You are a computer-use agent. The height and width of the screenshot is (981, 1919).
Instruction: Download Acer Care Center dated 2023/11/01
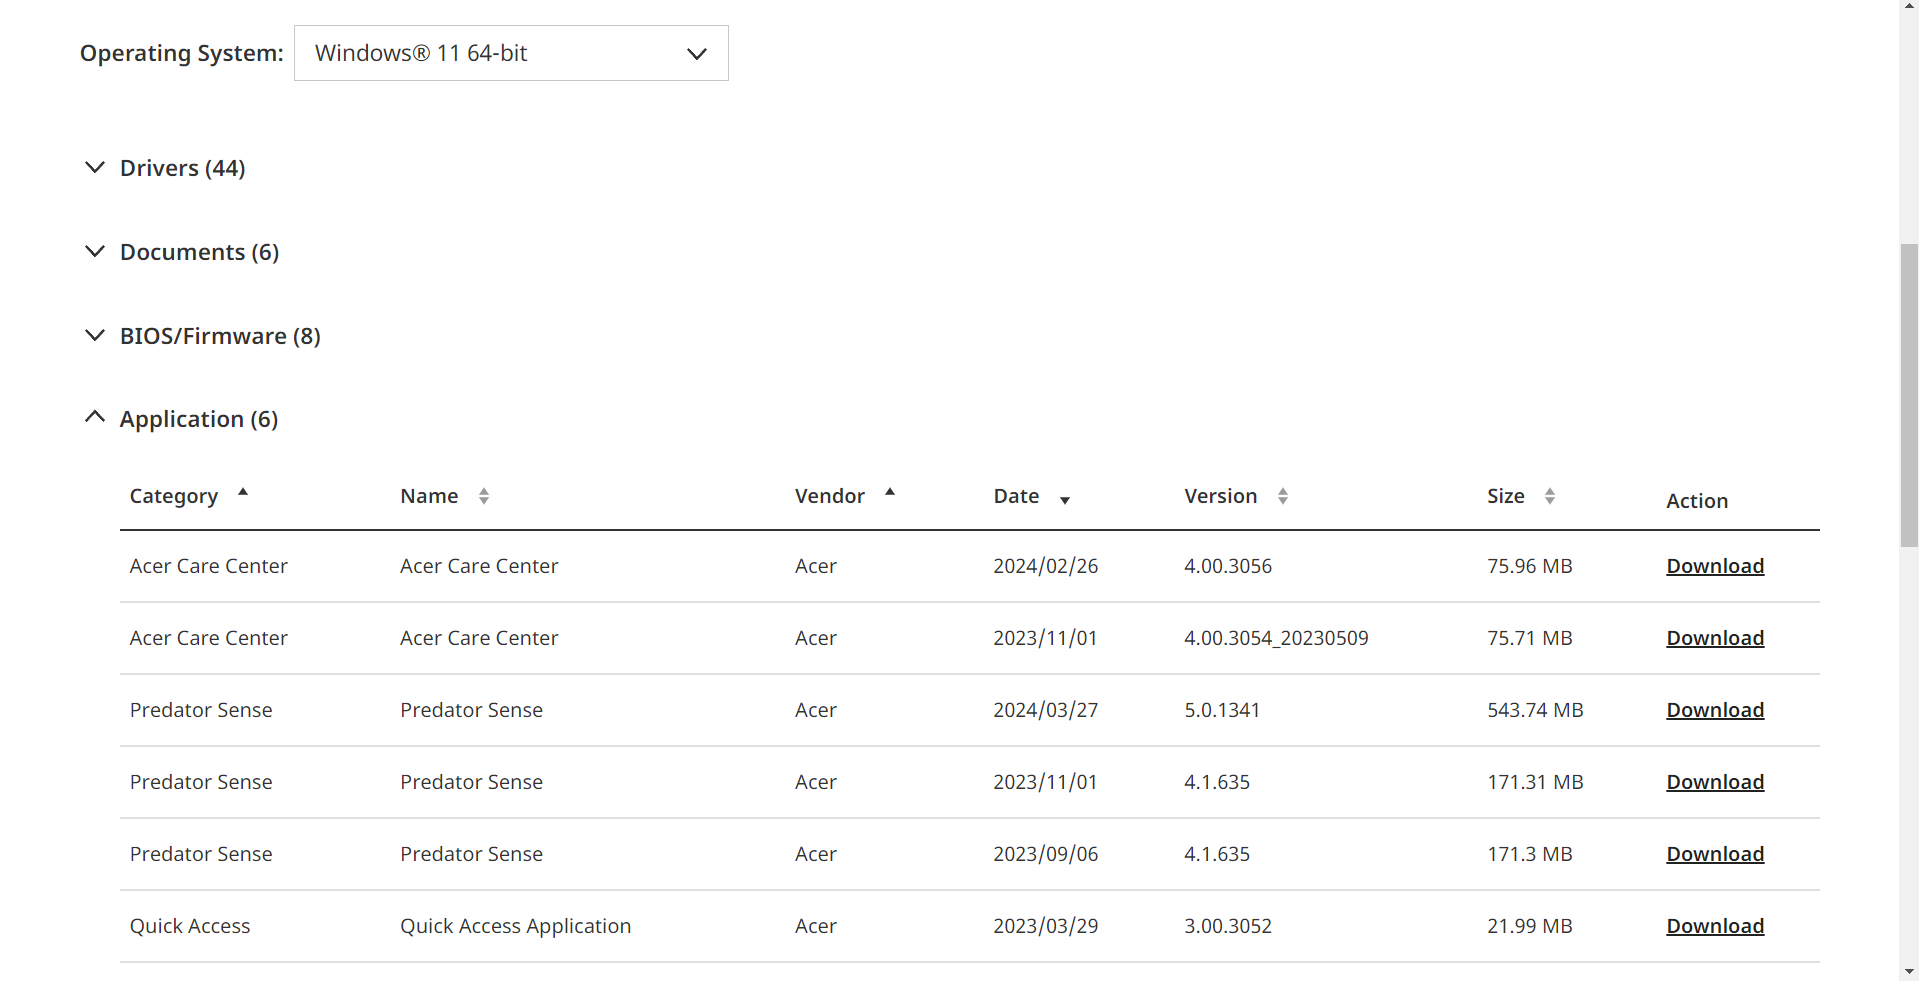pyautogui.click(x=1715, y=638)
